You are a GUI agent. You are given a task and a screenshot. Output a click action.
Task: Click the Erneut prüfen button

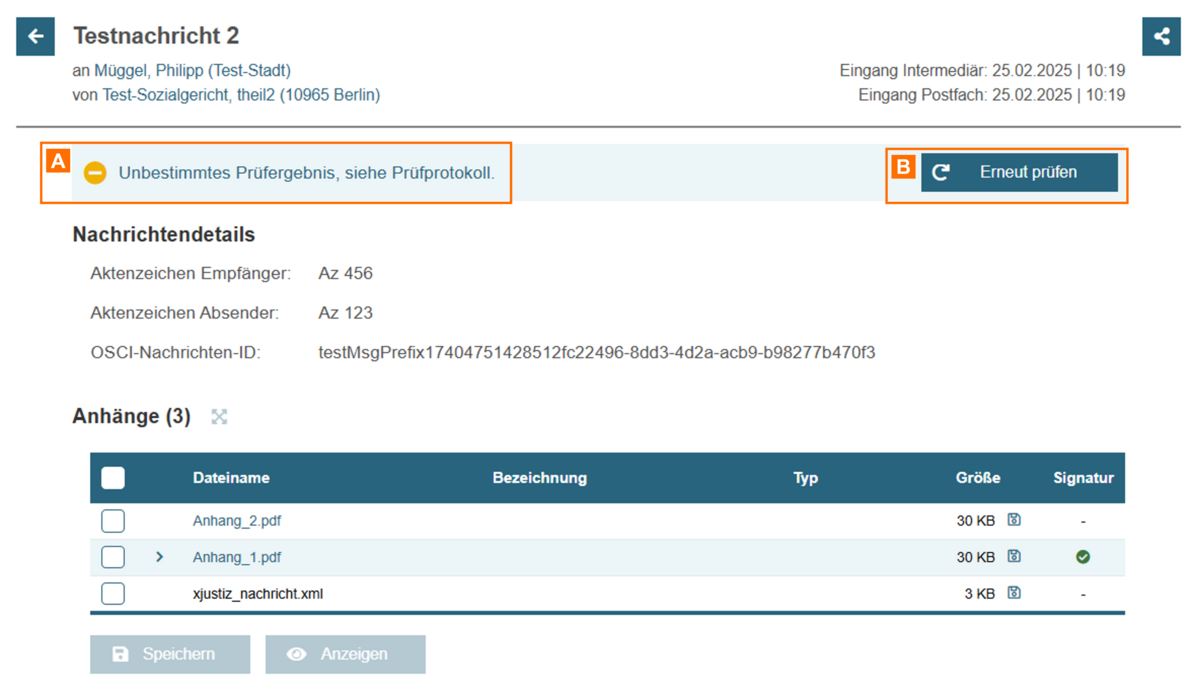(x=1019, y=172)
